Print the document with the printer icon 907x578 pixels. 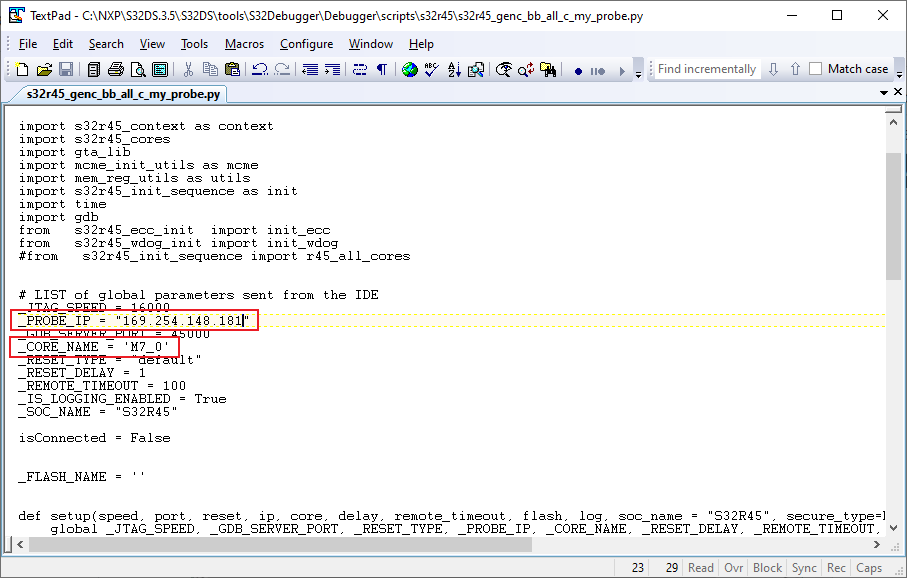coord(116,70)
